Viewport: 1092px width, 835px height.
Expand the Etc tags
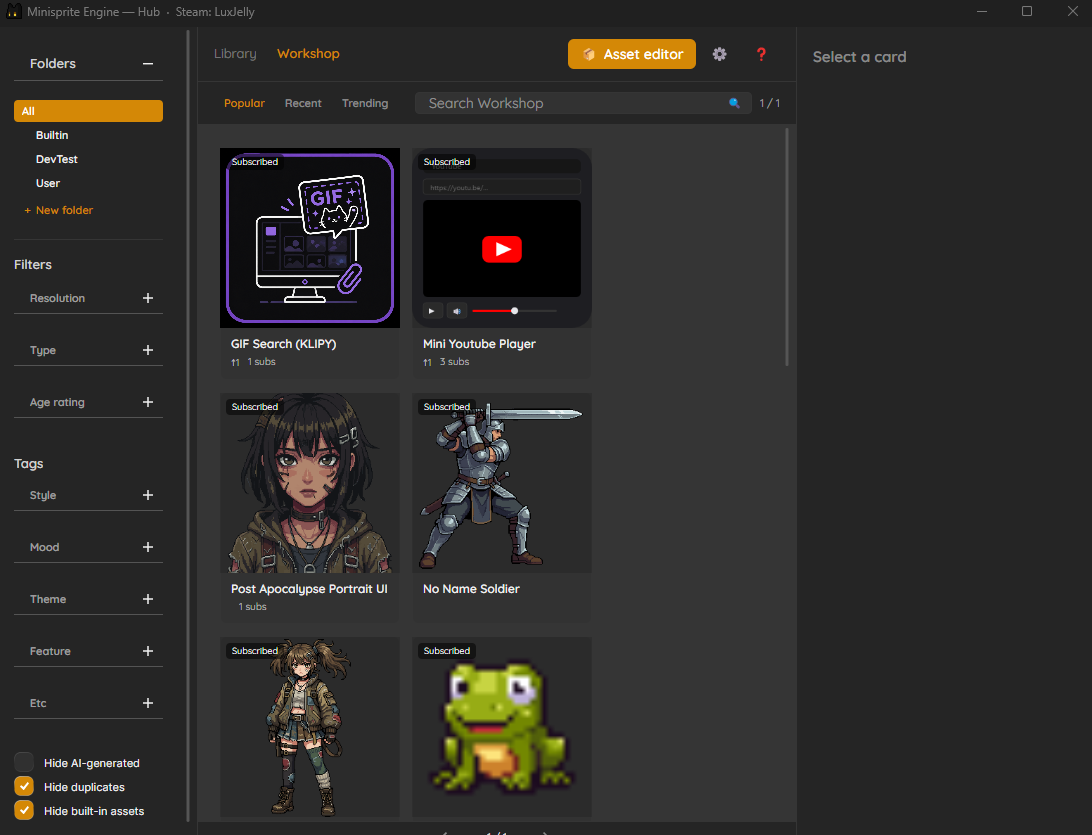148,703
